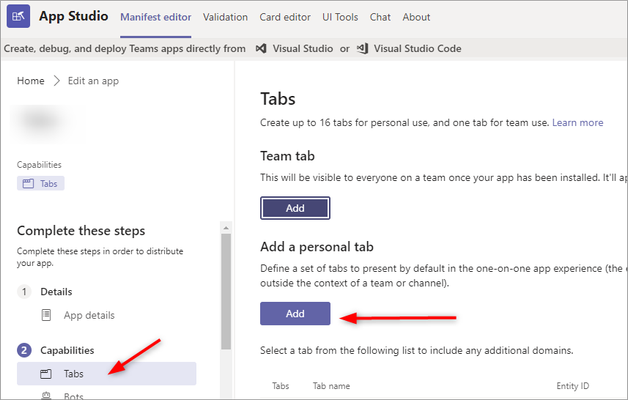Select Bots under Capabilities step
The height and width of the screenshot is (400, 628).
(x=74, y=396)
